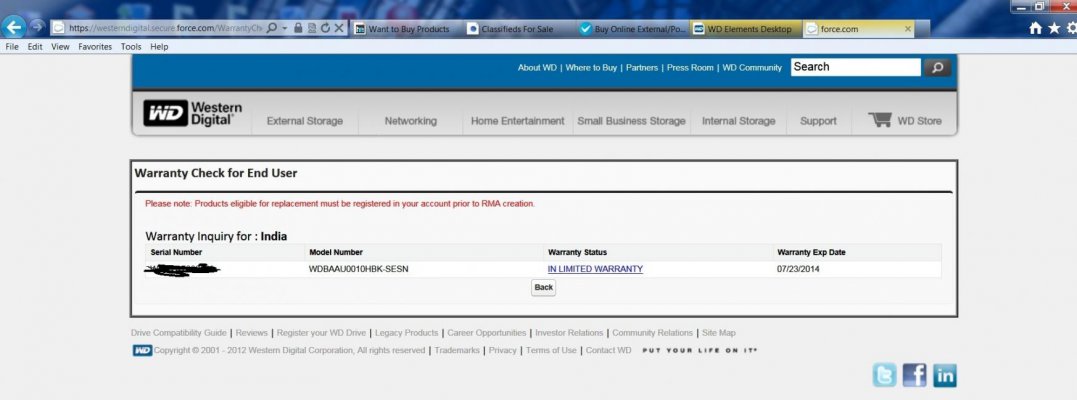Open the Twitter social icon
Viewport: 1077px width, 400px height.
click(885, 375)
